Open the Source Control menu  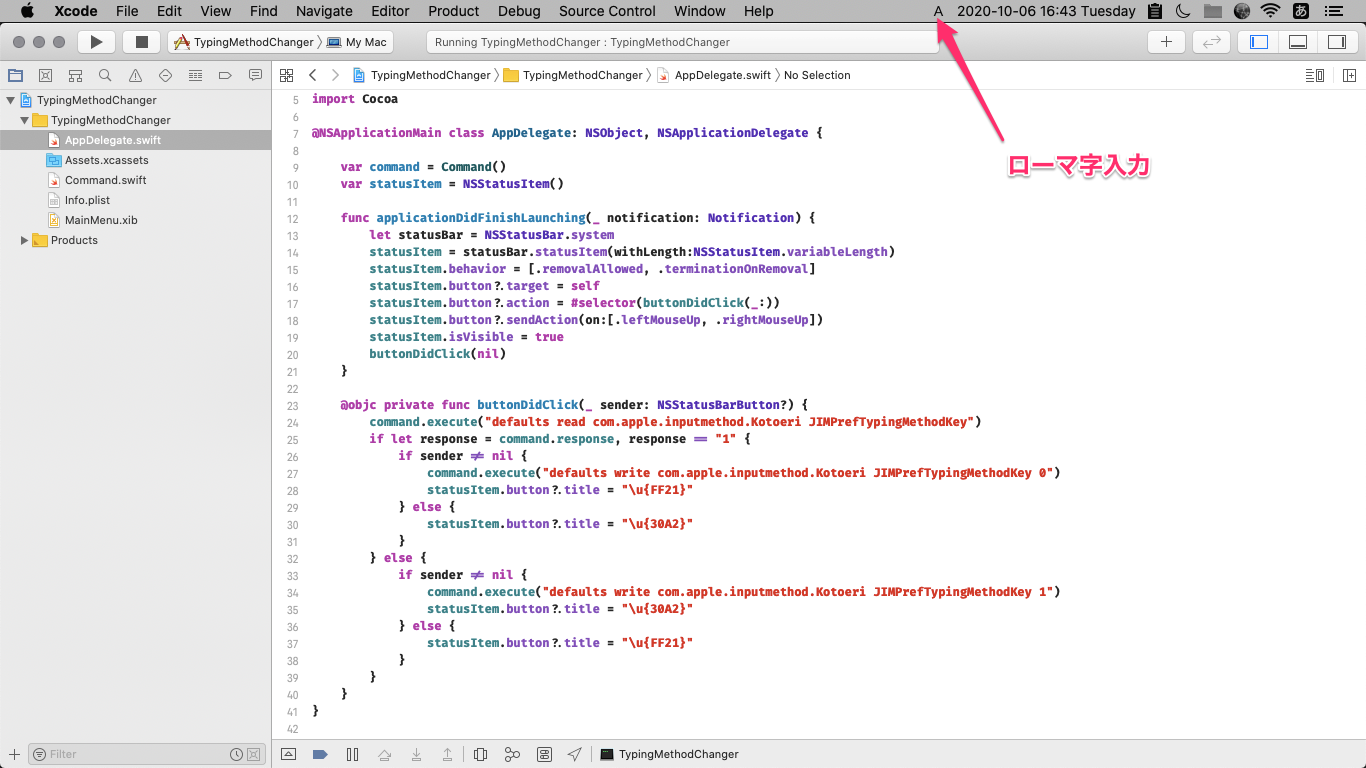(x=607, y=11)
